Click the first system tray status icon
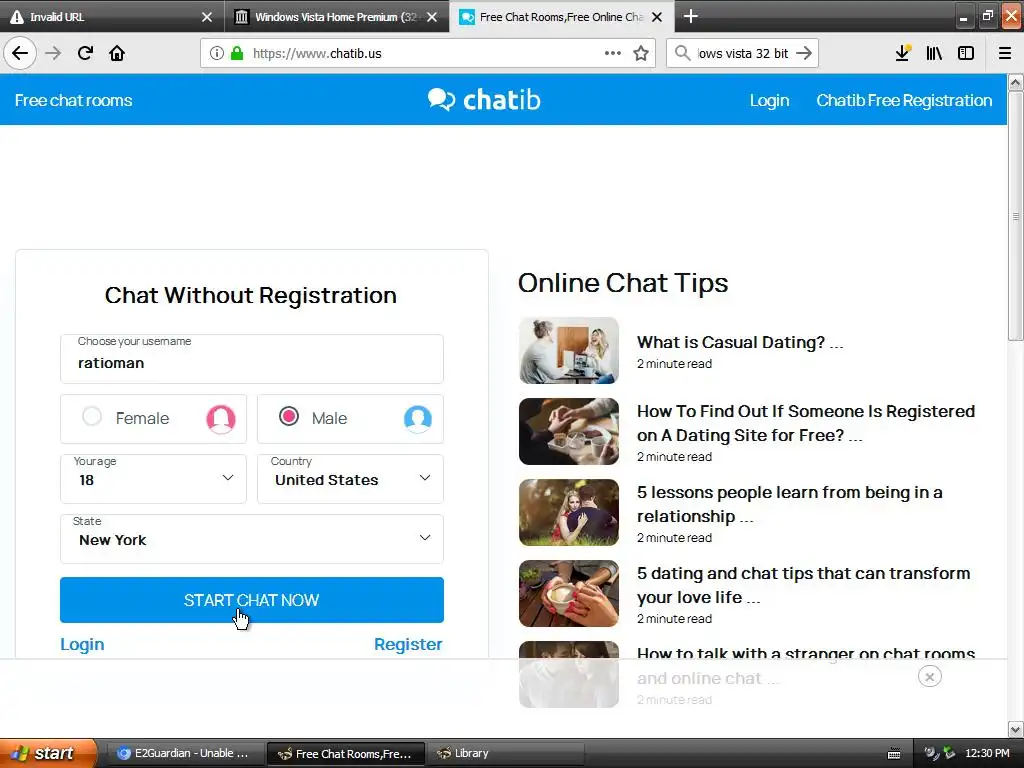This screenshot has height=768, width=1024. click(x=931, y=753)
